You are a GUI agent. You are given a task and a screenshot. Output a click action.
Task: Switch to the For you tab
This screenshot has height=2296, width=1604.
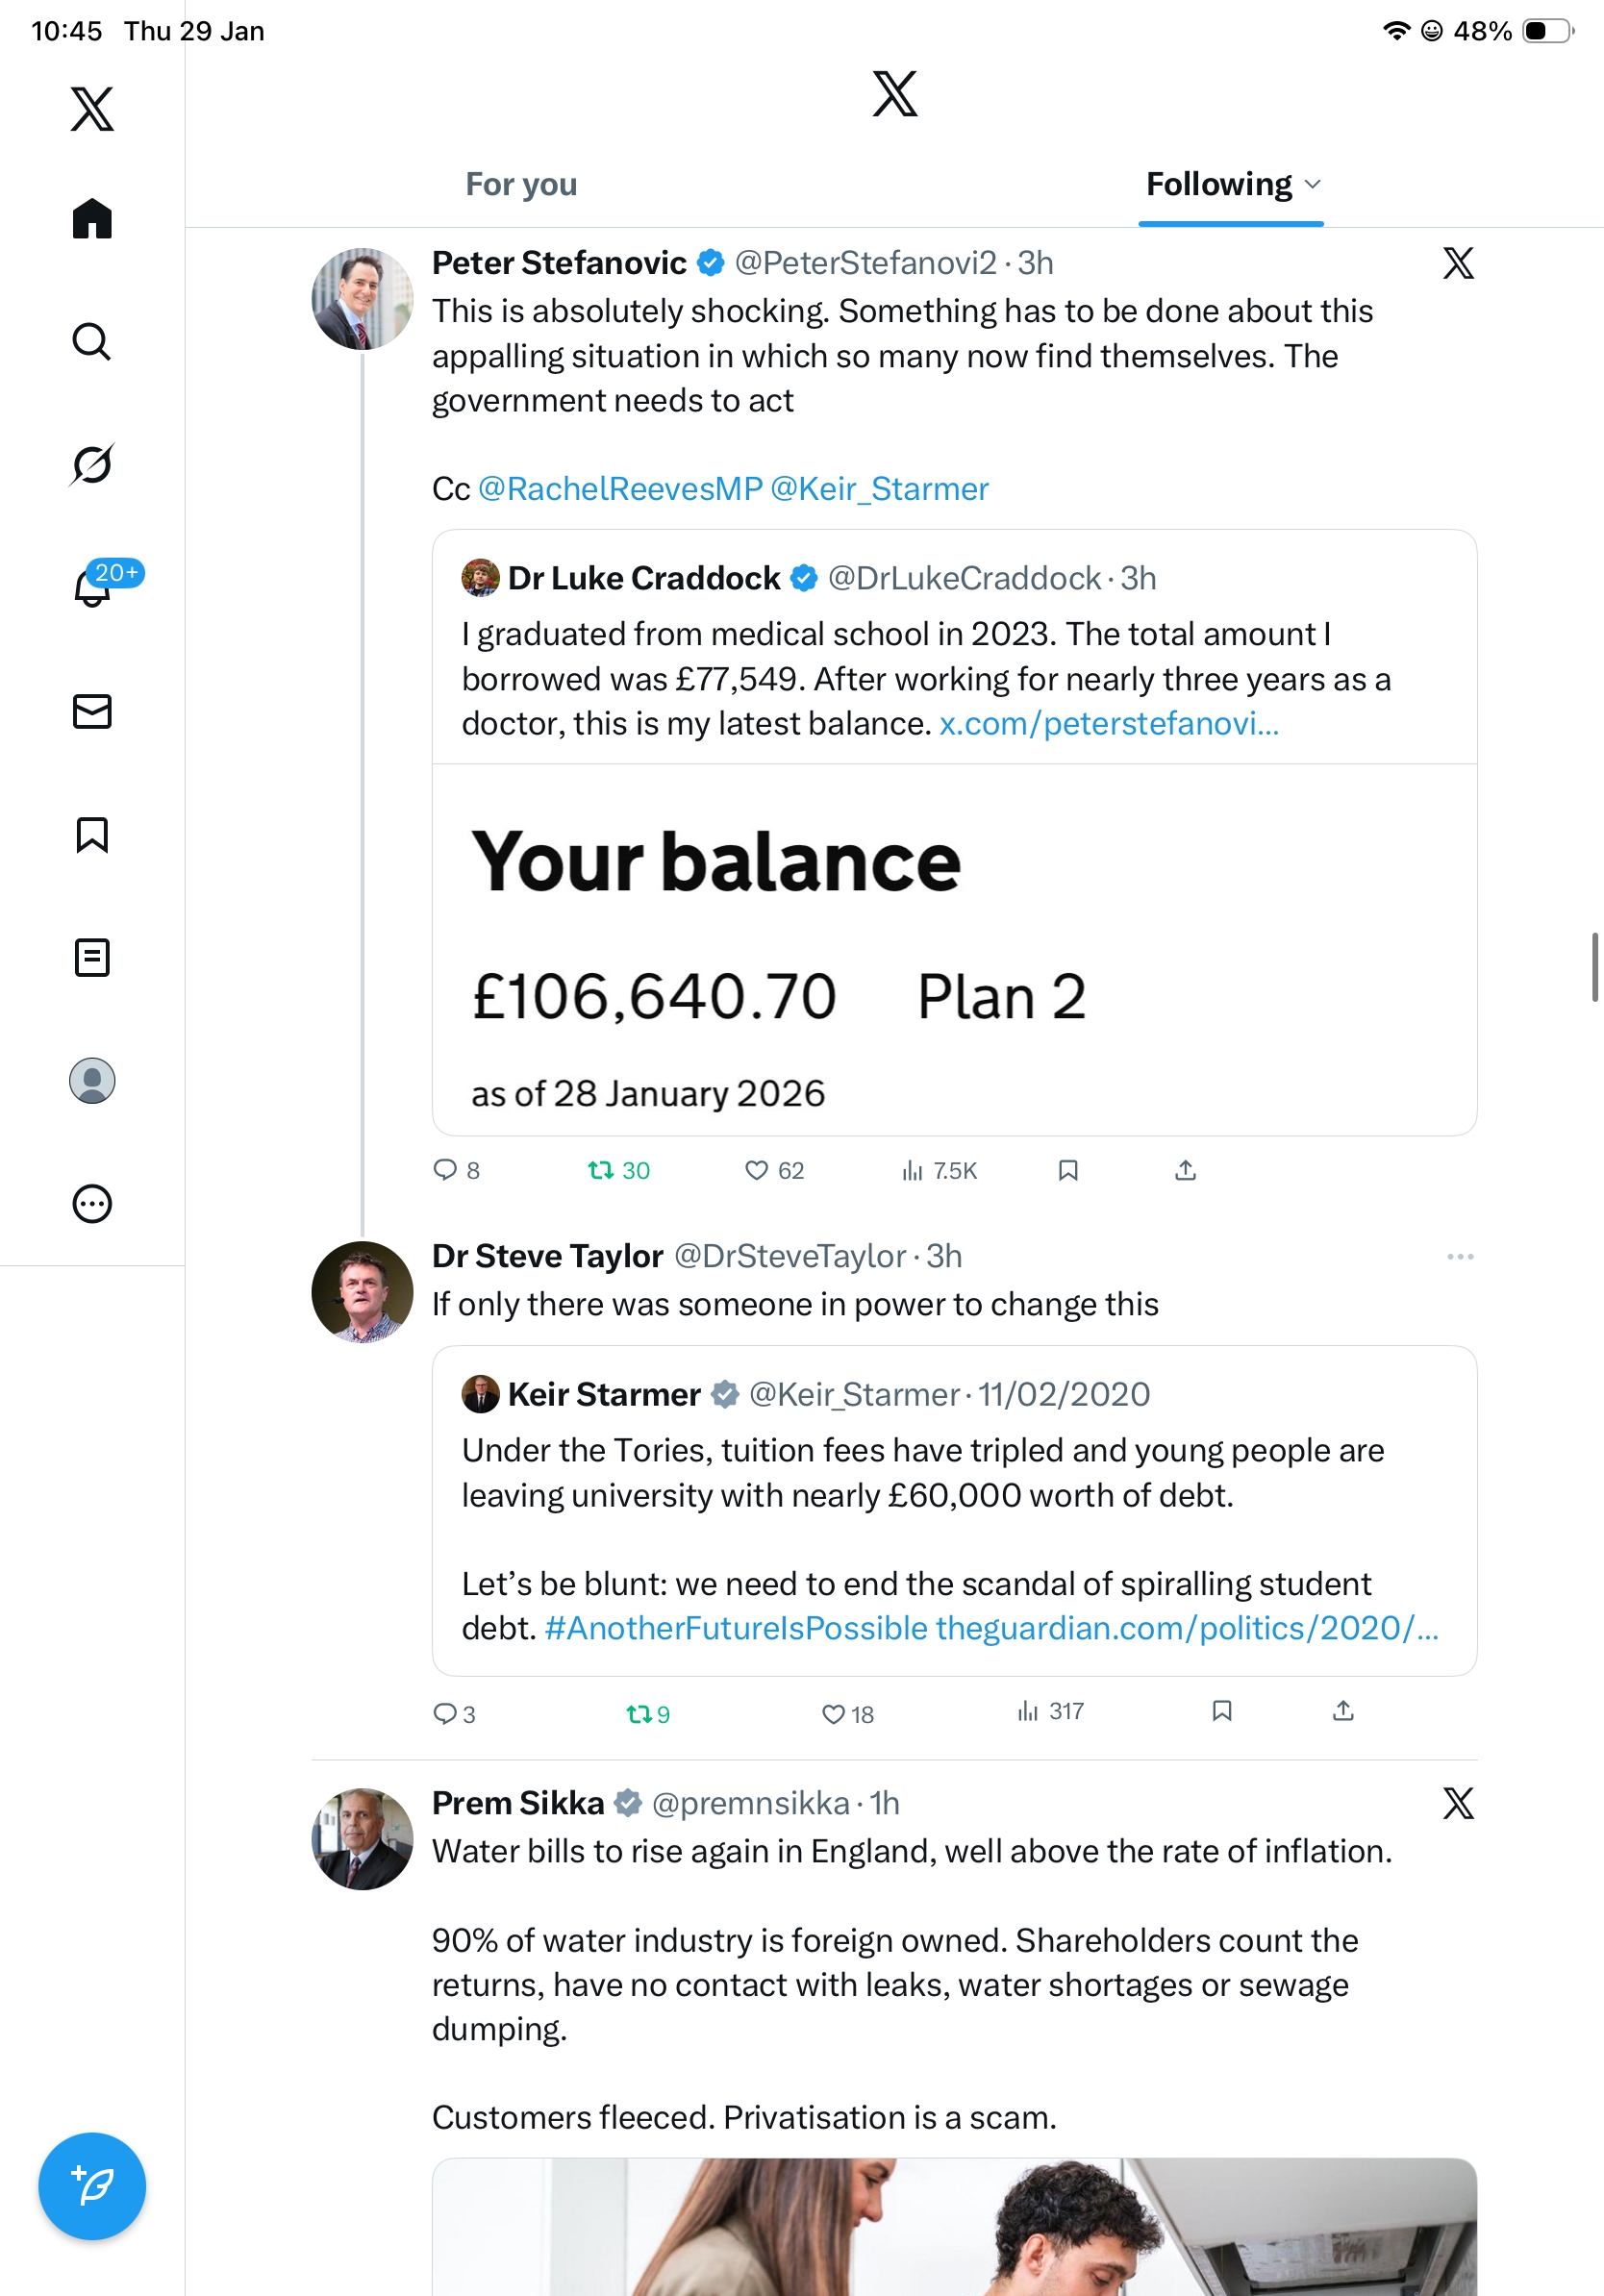click(521, 185)
